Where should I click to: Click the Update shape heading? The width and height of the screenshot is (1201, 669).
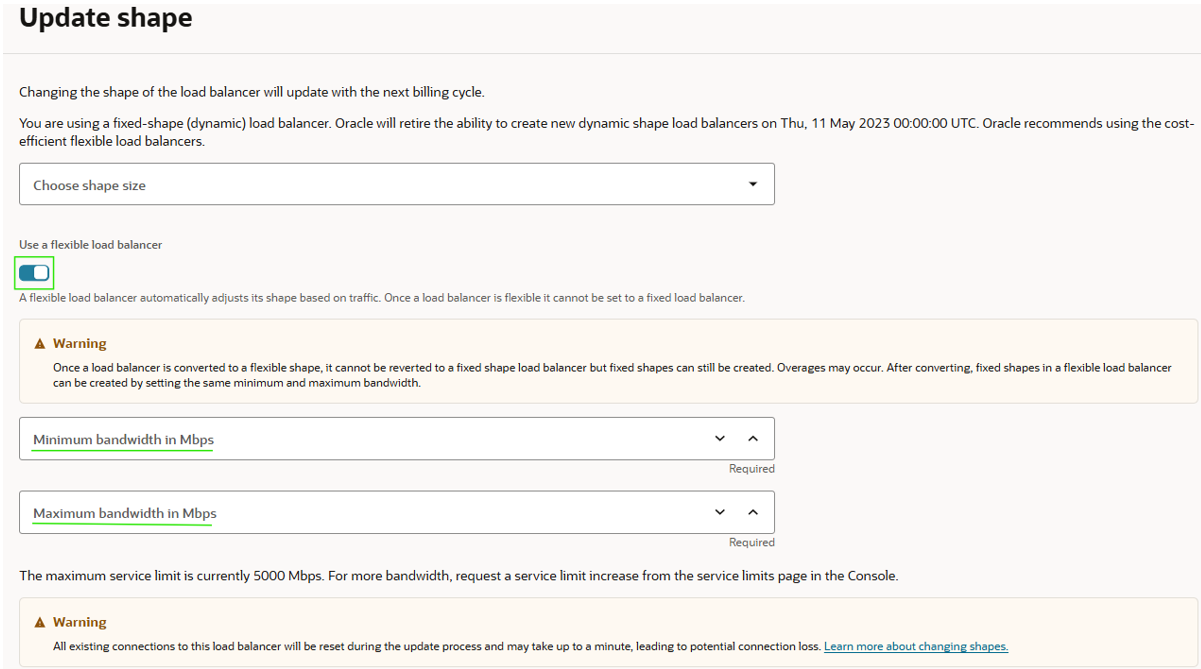(106, 18)
